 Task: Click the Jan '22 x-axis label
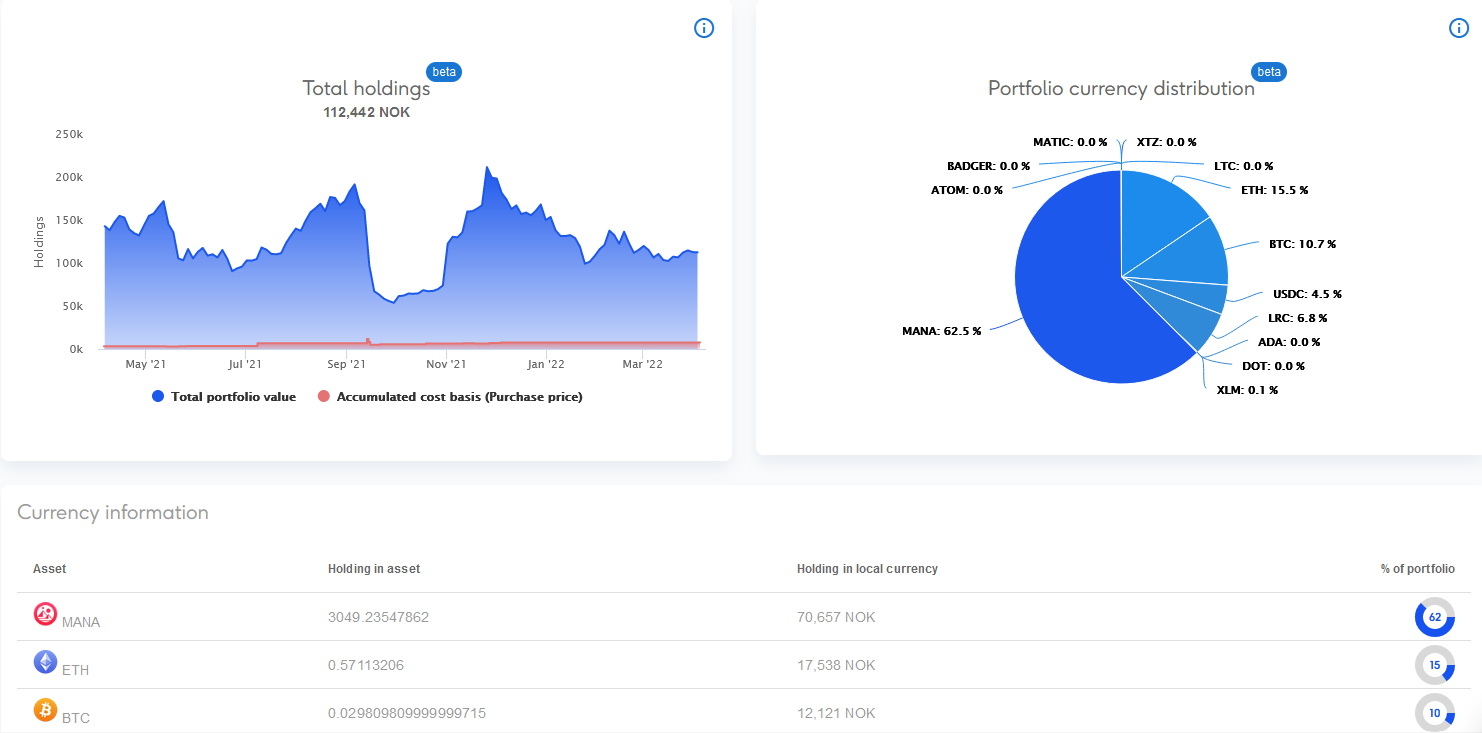546,365
